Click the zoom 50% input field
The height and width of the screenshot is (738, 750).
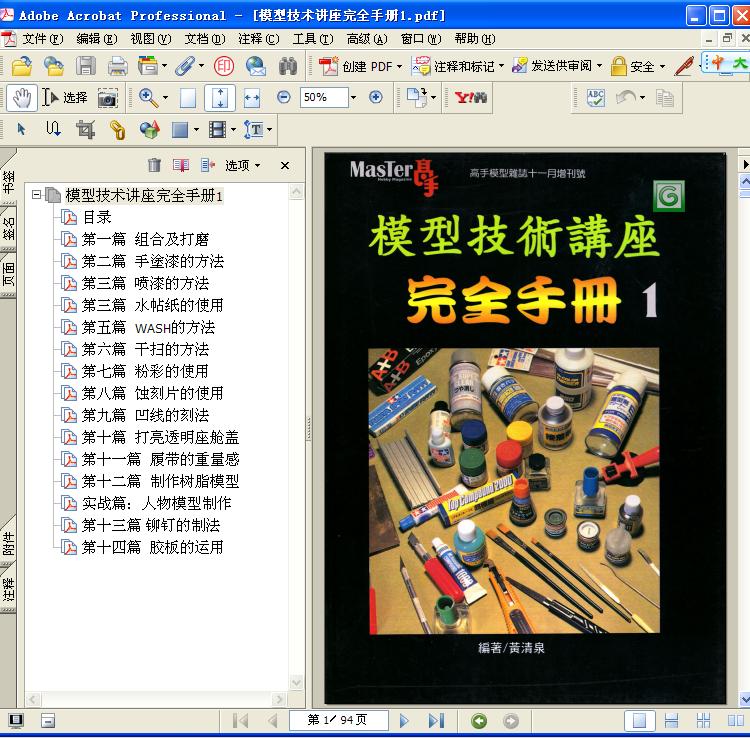click(x=324, y=98)
